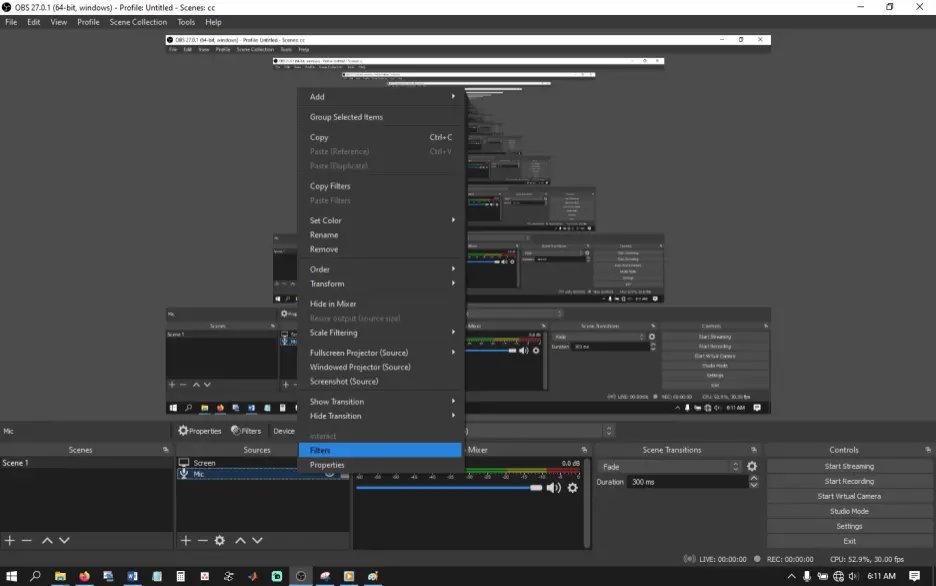Expand Show Transition submenu
This screenshot has height=586, width=936.
coord(380,402)
